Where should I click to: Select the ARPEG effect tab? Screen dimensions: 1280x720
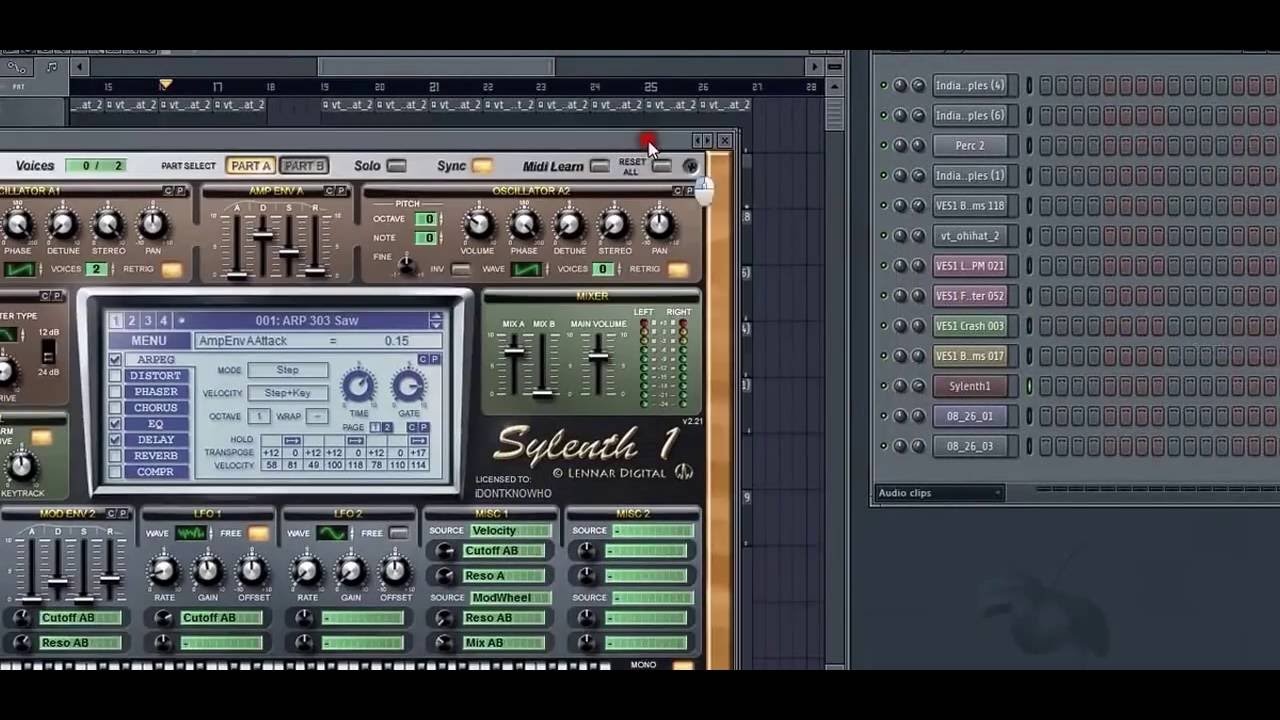point(156,360)
